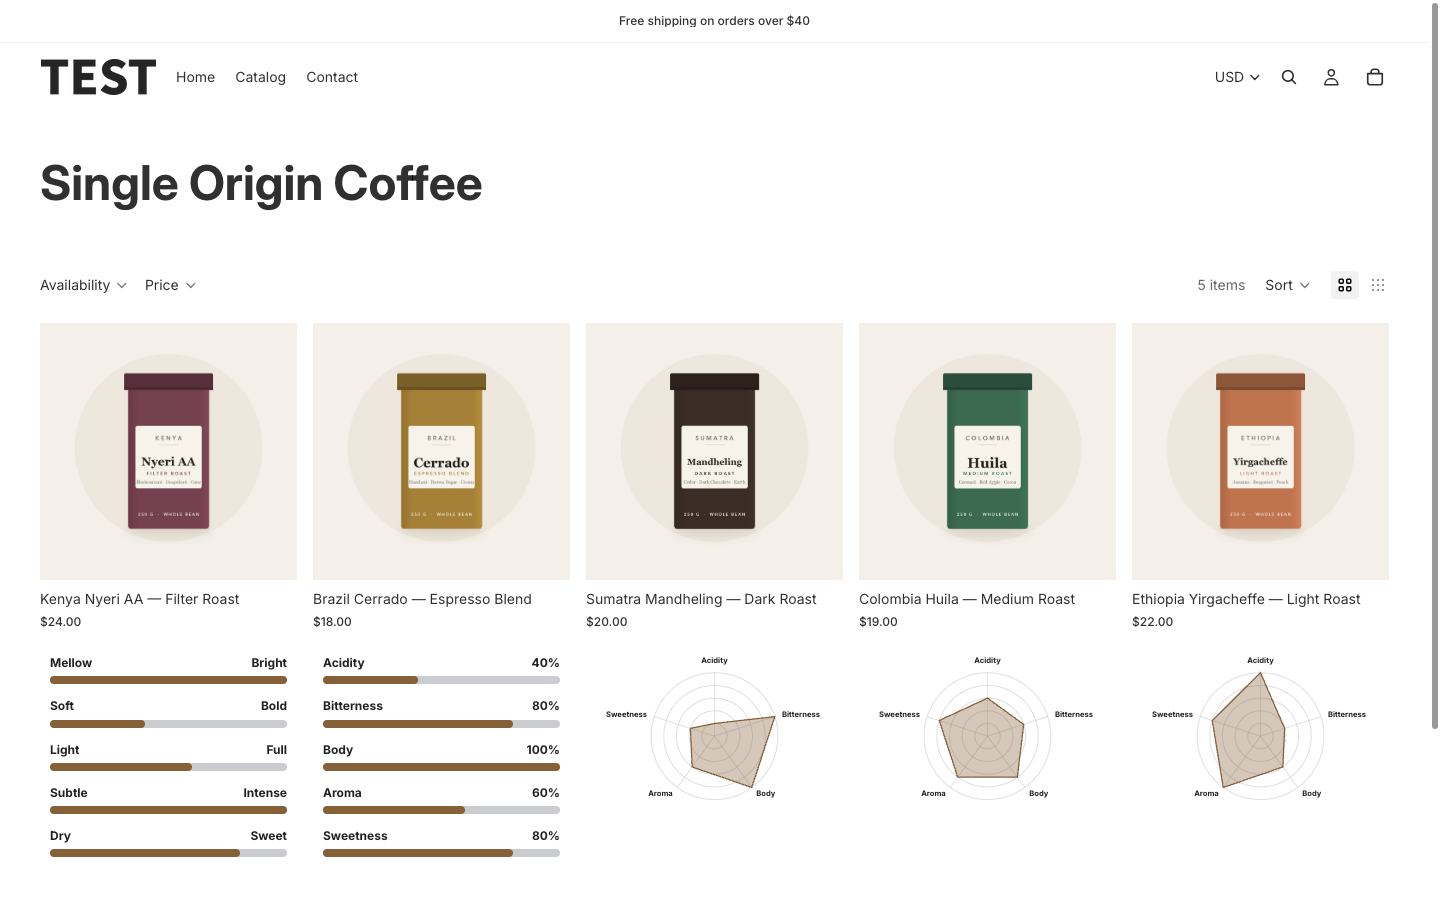The width and height of the screenshot is (1440, 900).
Task: Click the Mellow–Bright flavor bar
Action: pos(168,680)
